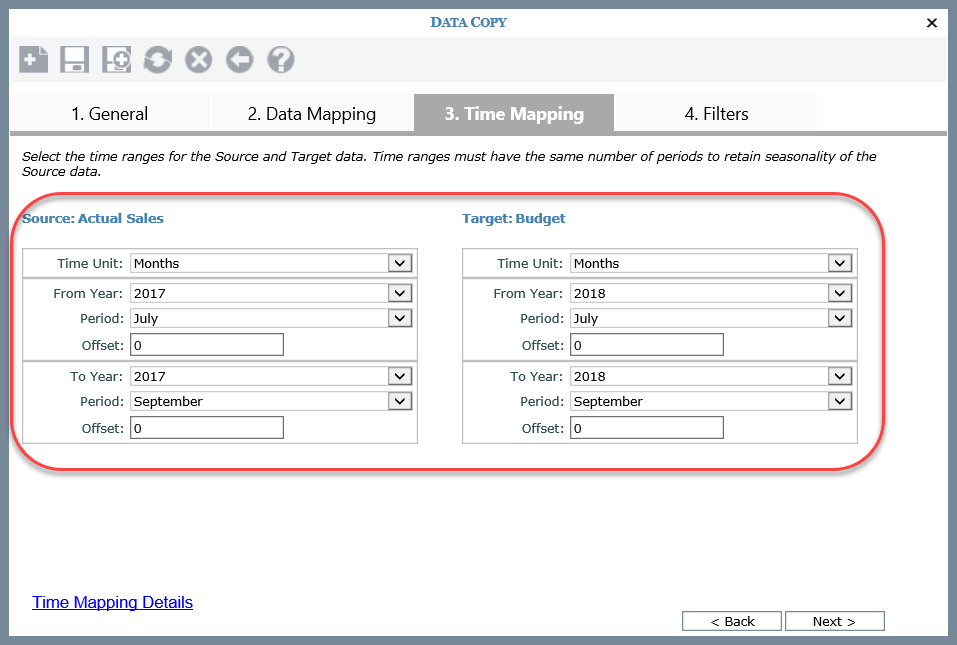Switch to the 1. General tab
The height and width of the screenshot is (645, 957).
click(110, 114)
